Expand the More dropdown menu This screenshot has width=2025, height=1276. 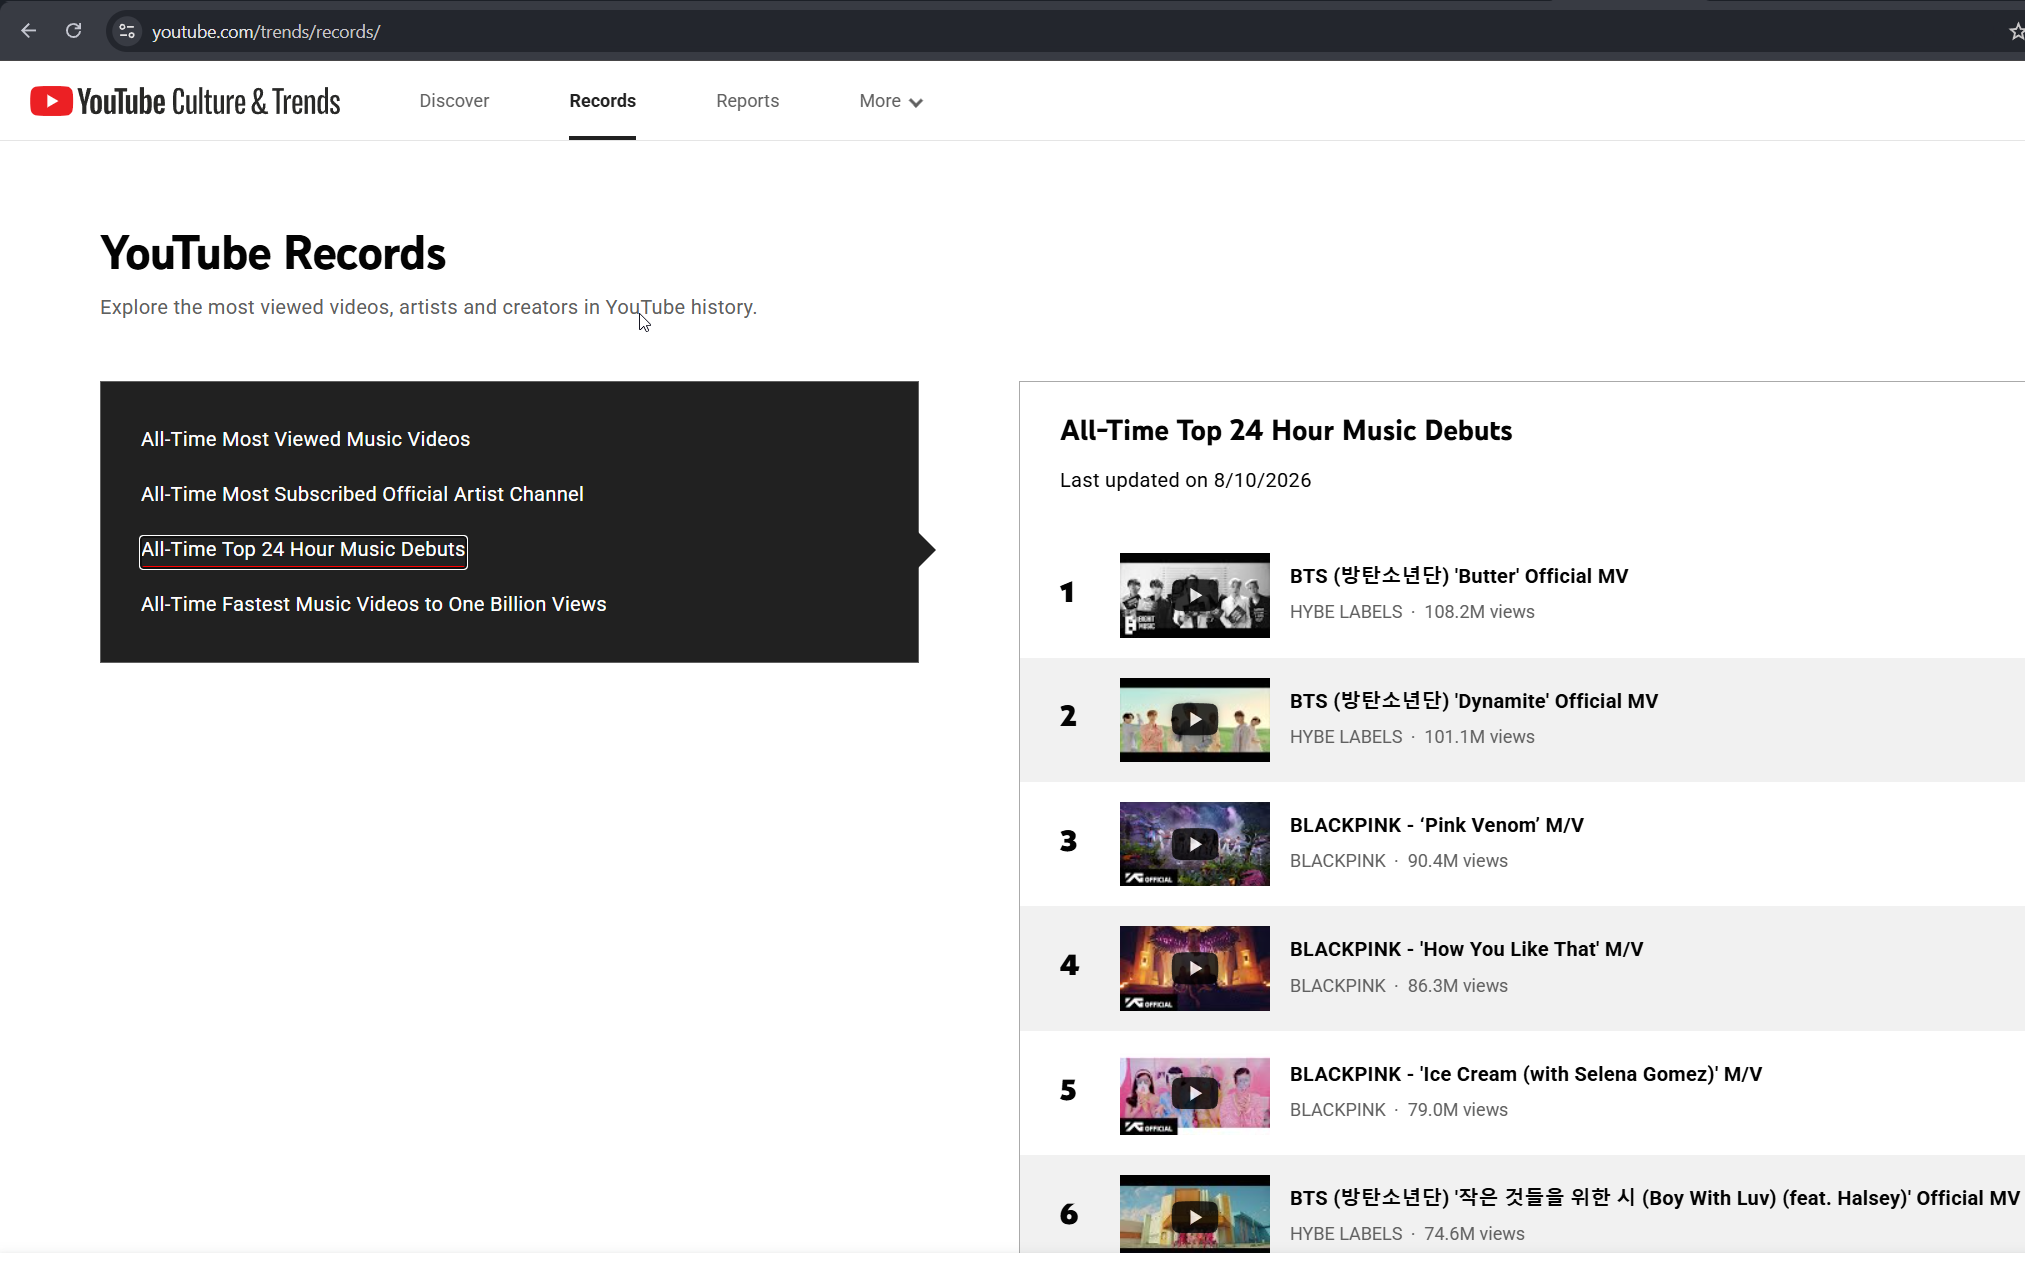pos(891,101)
